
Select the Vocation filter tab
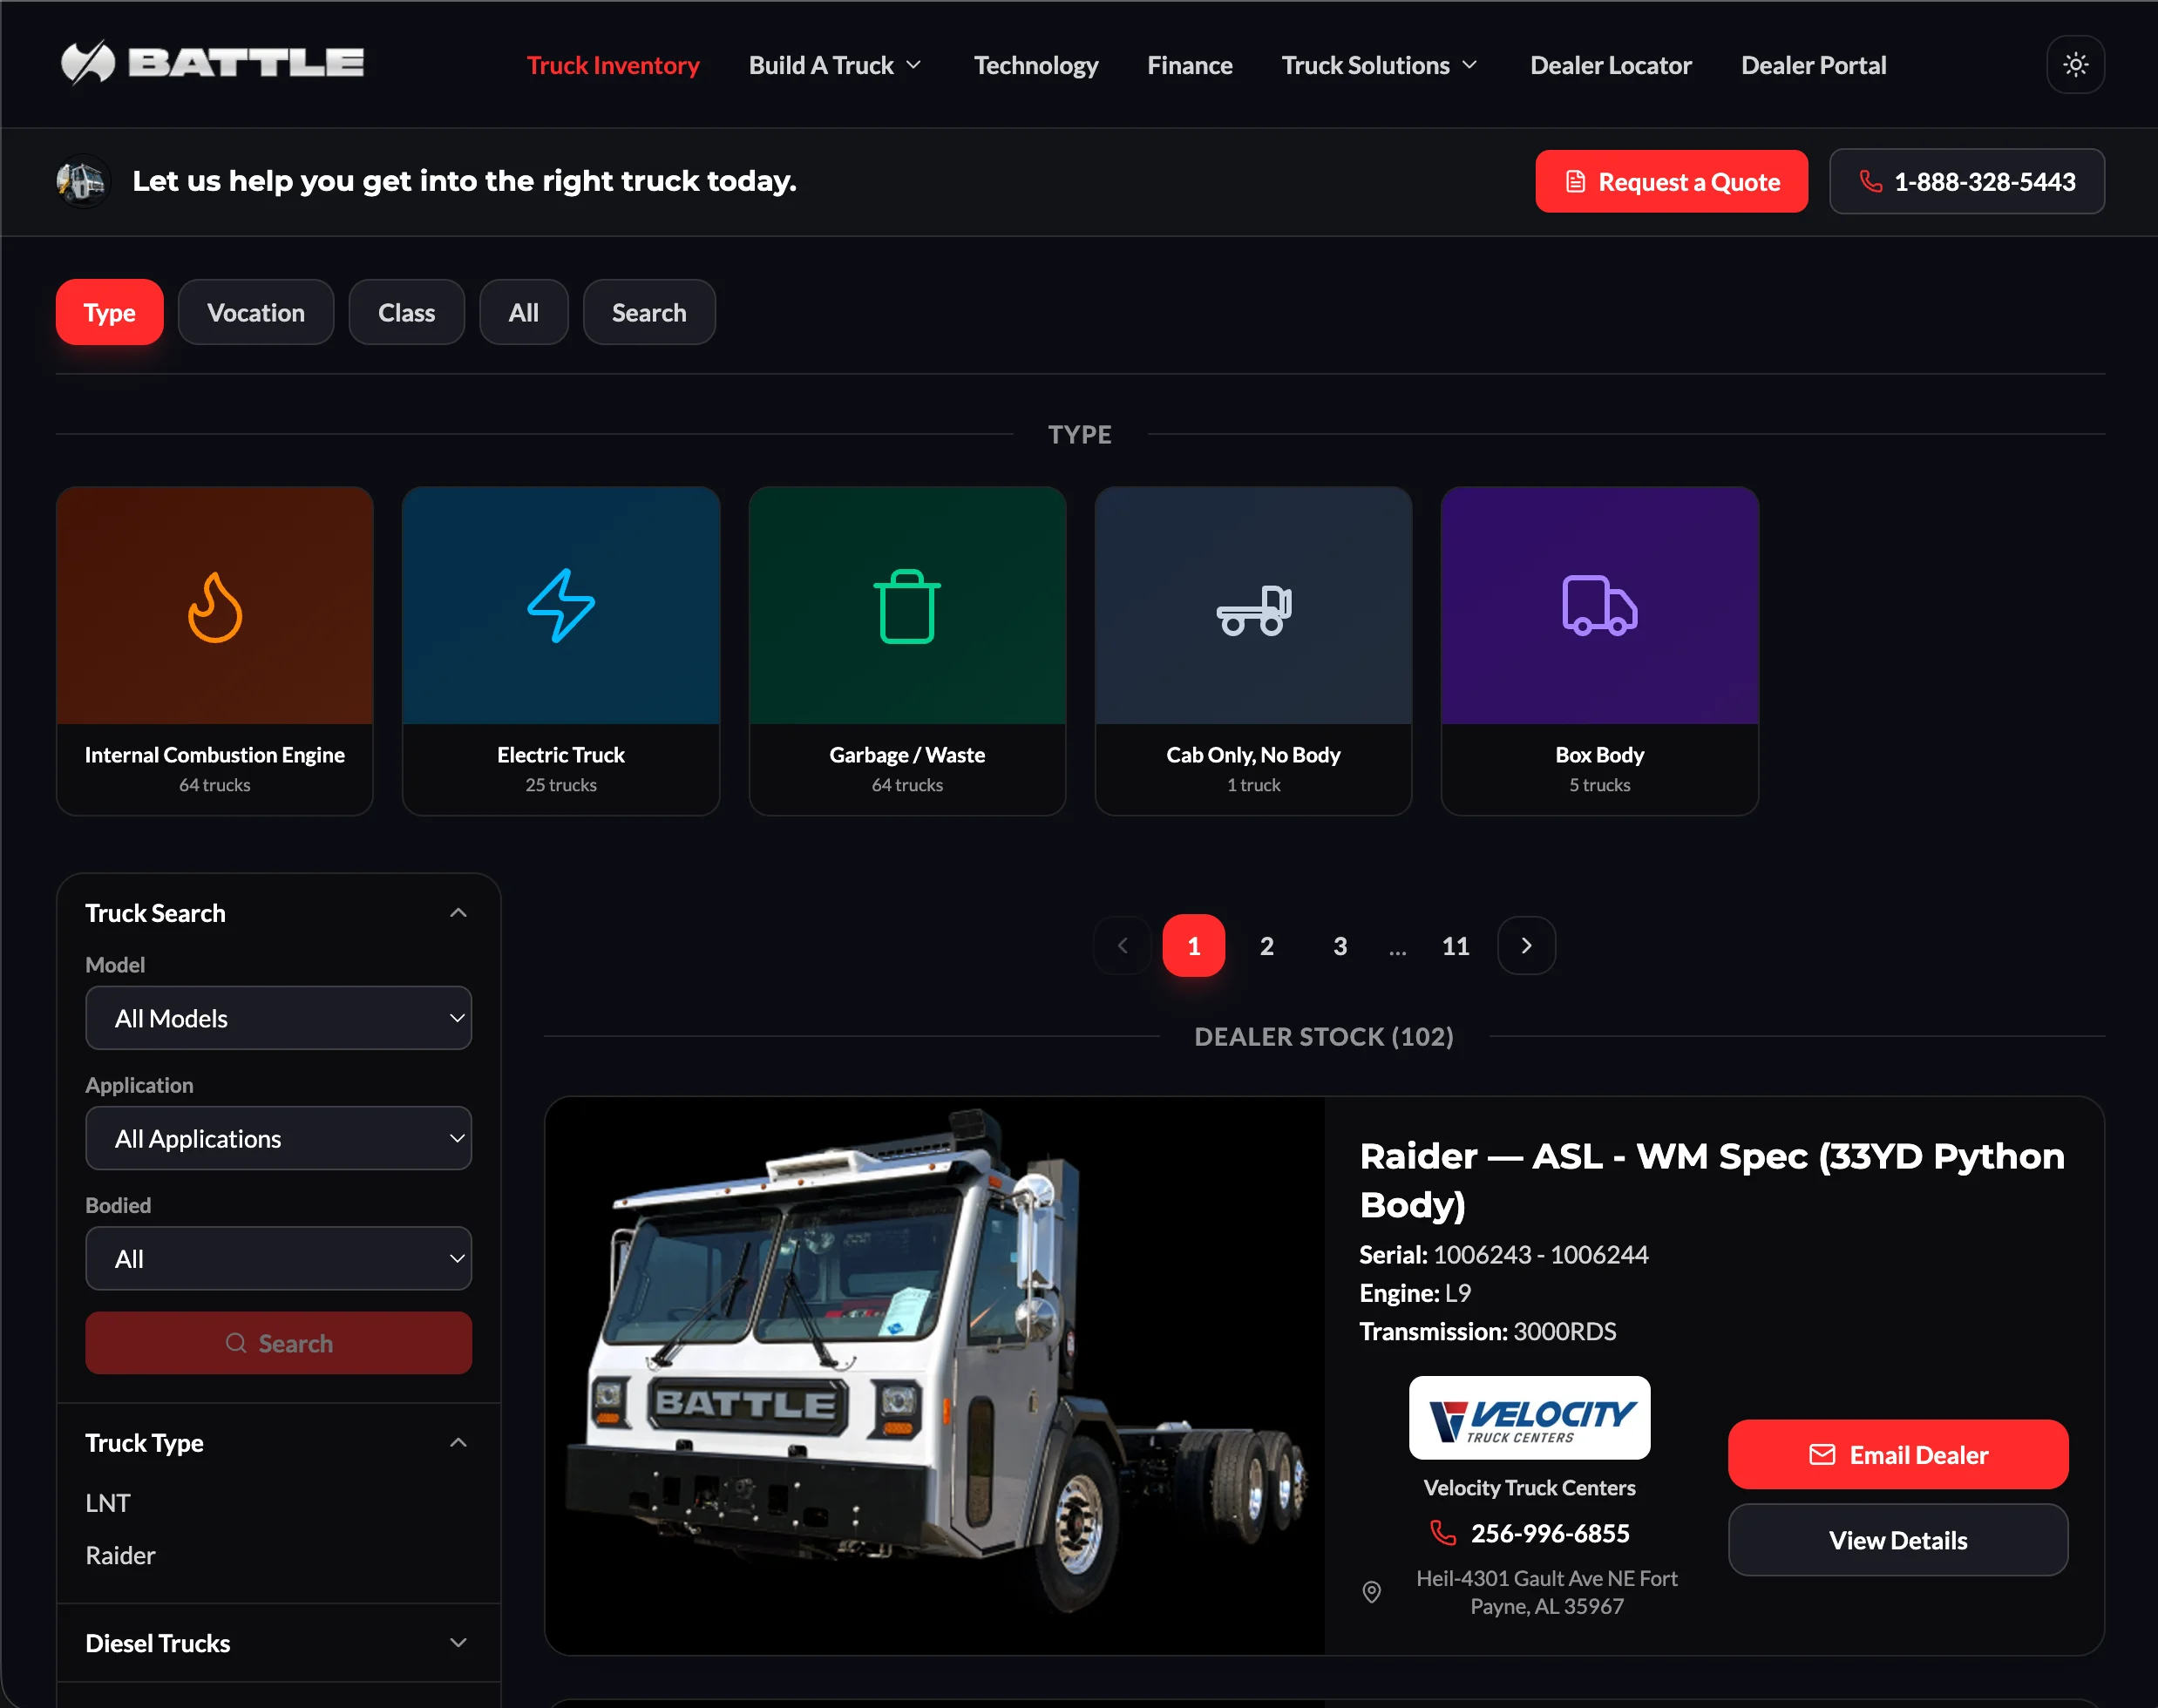click(256, 312)
